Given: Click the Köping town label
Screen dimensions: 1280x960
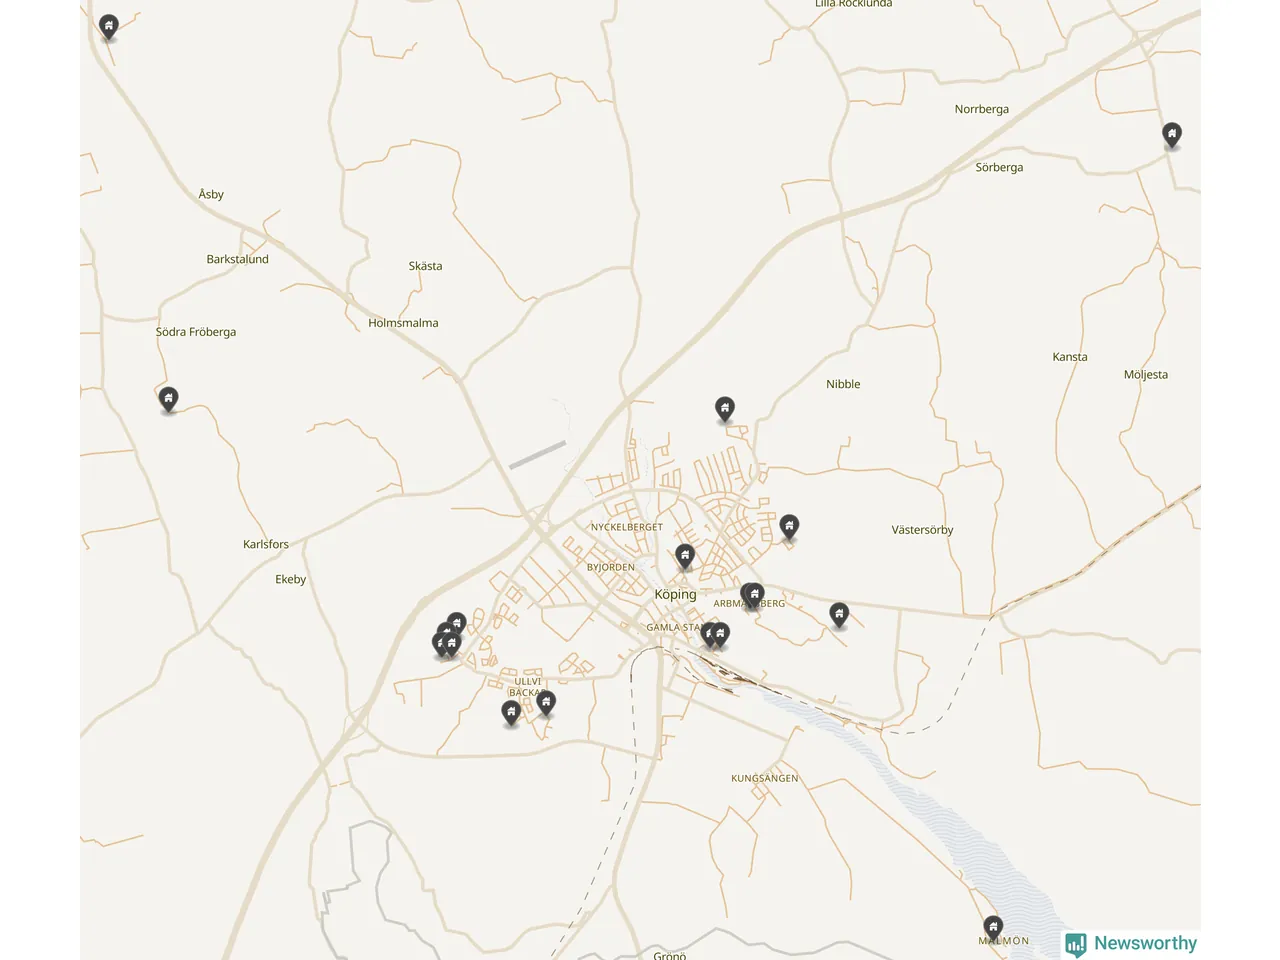Looking at the screenshot, I should (x=675, y=594).
